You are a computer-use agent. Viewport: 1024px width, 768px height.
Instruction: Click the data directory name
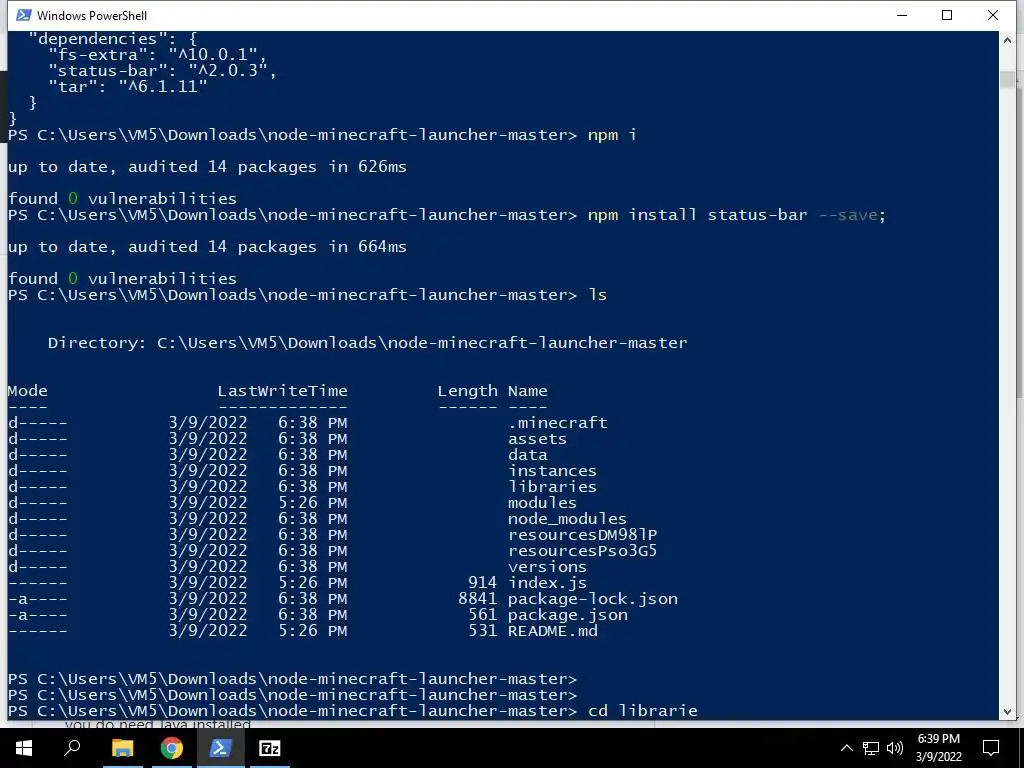[528, 455]
